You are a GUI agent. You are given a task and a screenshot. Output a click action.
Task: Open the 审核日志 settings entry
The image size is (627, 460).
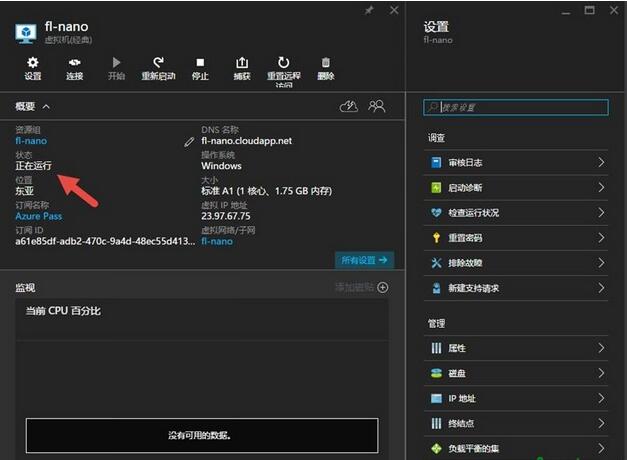click(x=516, y=162)
